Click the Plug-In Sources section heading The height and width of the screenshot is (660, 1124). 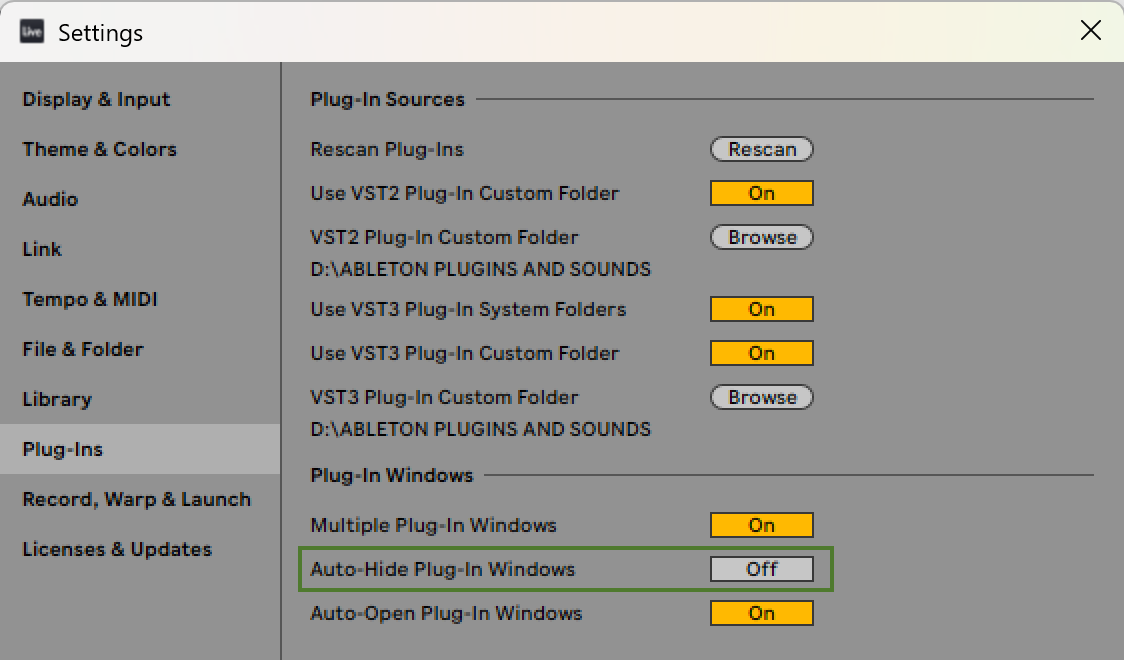pos(387,100)
